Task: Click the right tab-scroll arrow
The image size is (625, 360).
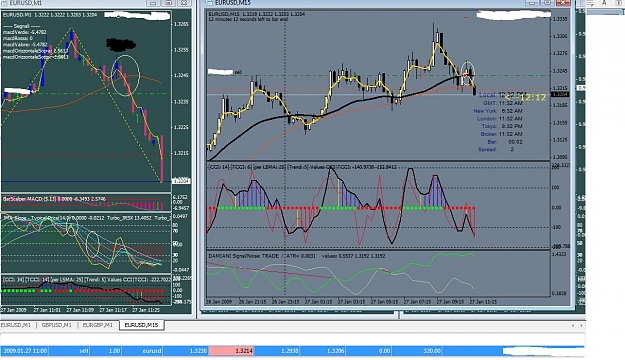Action: click(x=581, y=326)
